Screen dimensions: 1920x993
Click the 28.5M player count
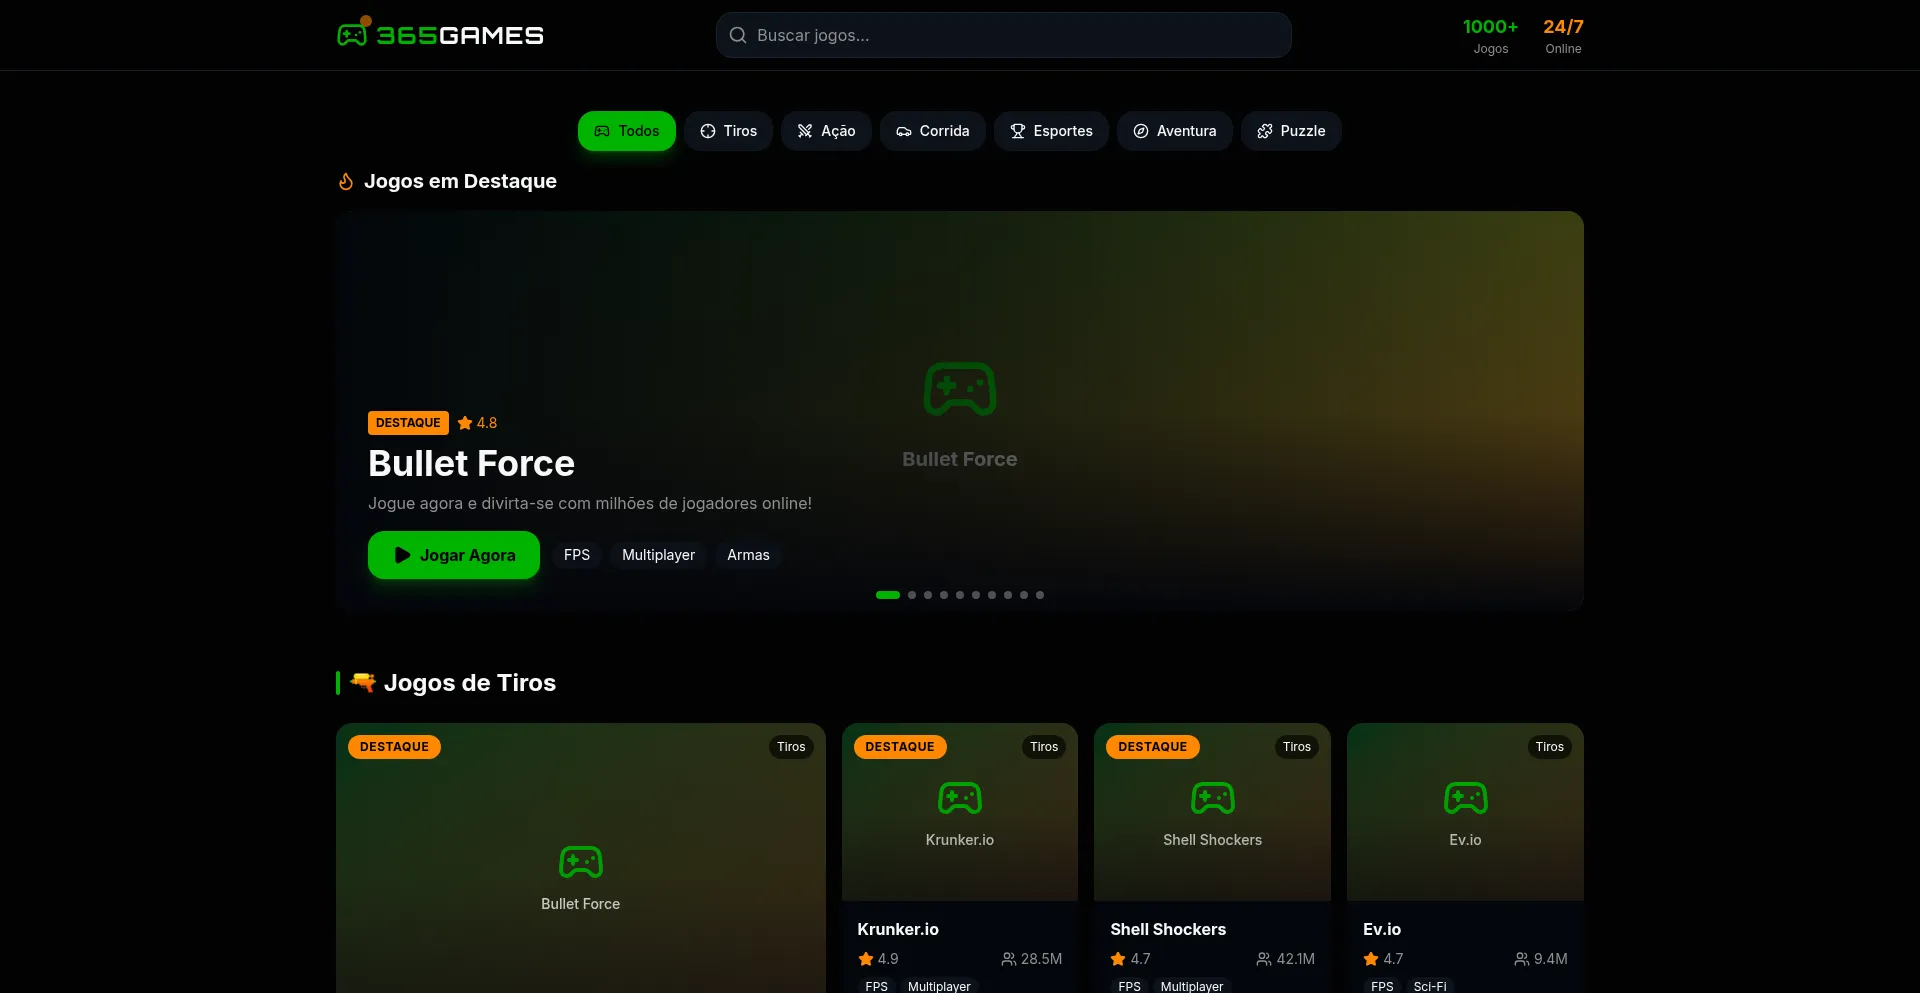1042,959
